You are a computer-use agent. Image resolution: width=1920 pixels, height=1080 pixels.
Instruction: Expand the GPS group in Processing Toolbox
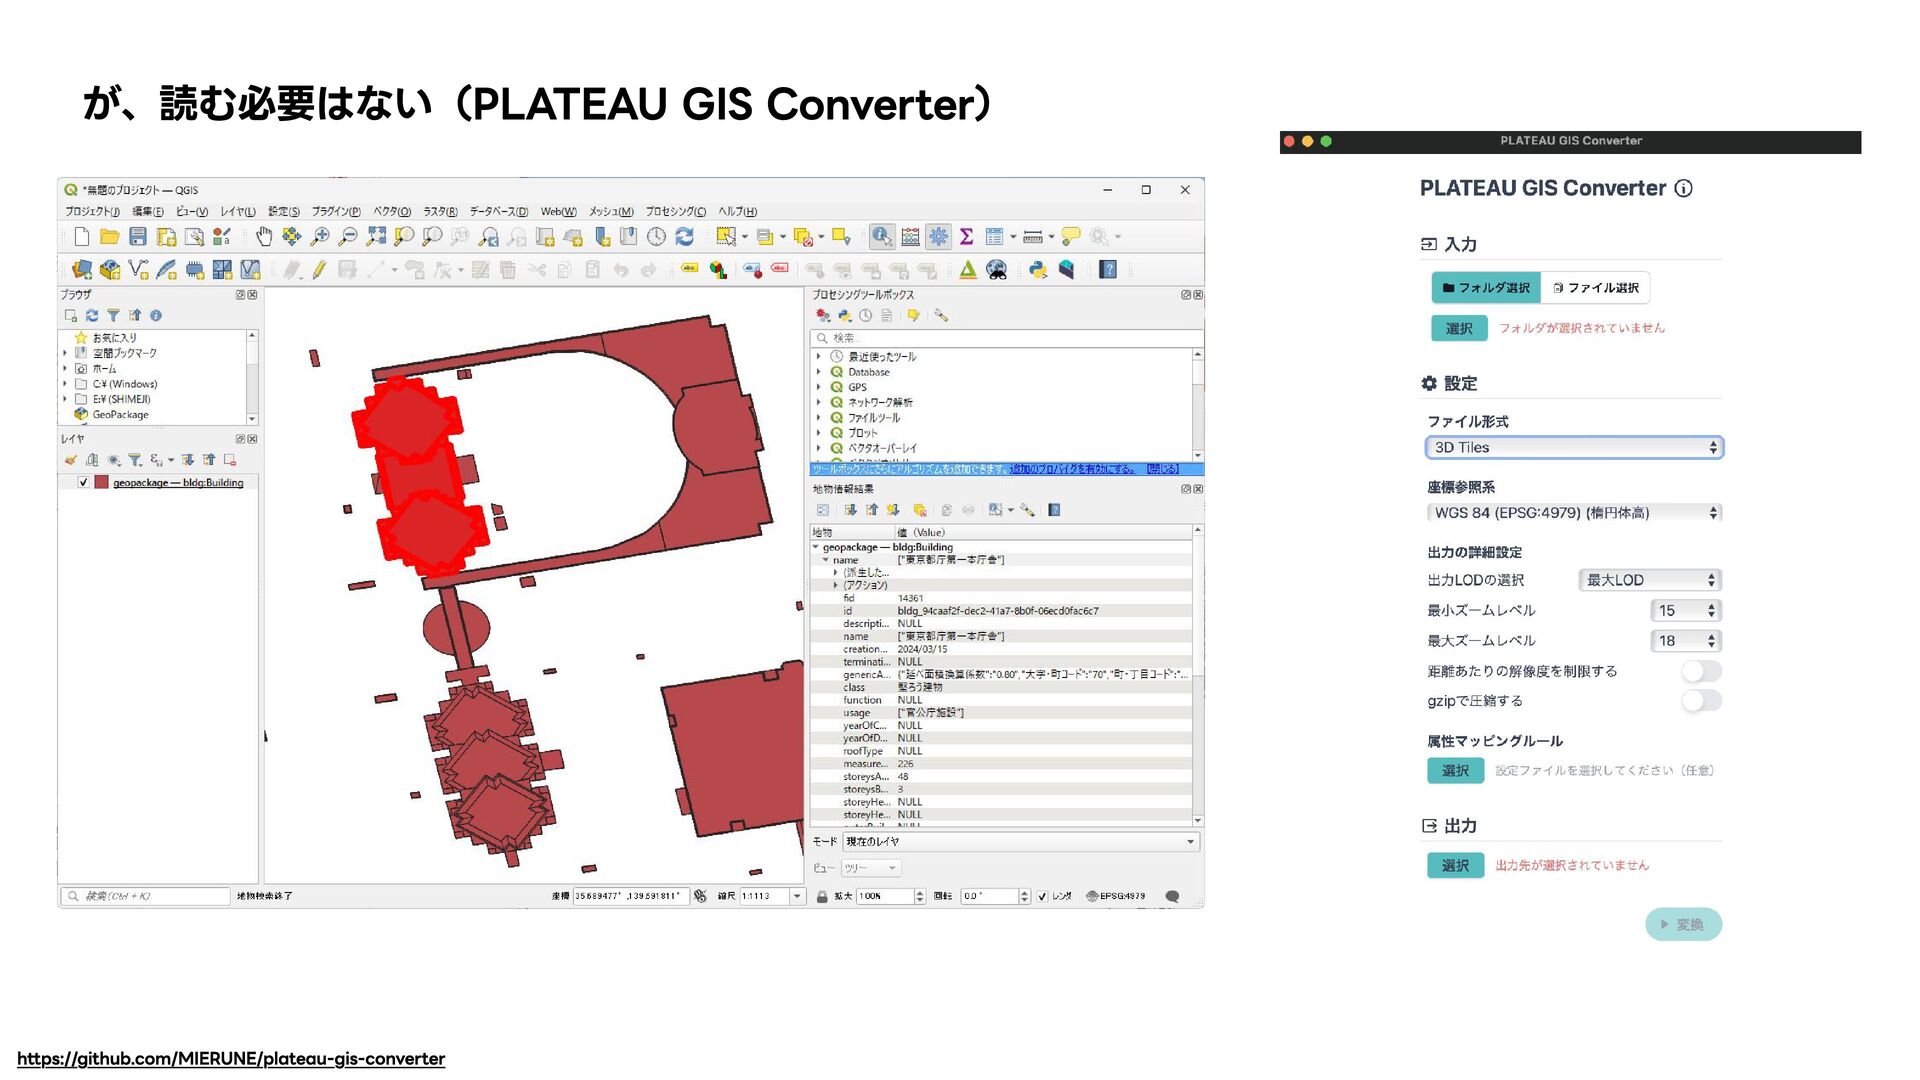coord(818,388)
